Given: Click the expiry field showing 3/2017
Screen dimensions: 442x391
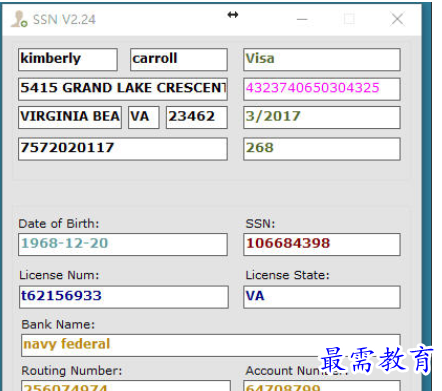Looking at the screenshot, I should pos(322,117).
